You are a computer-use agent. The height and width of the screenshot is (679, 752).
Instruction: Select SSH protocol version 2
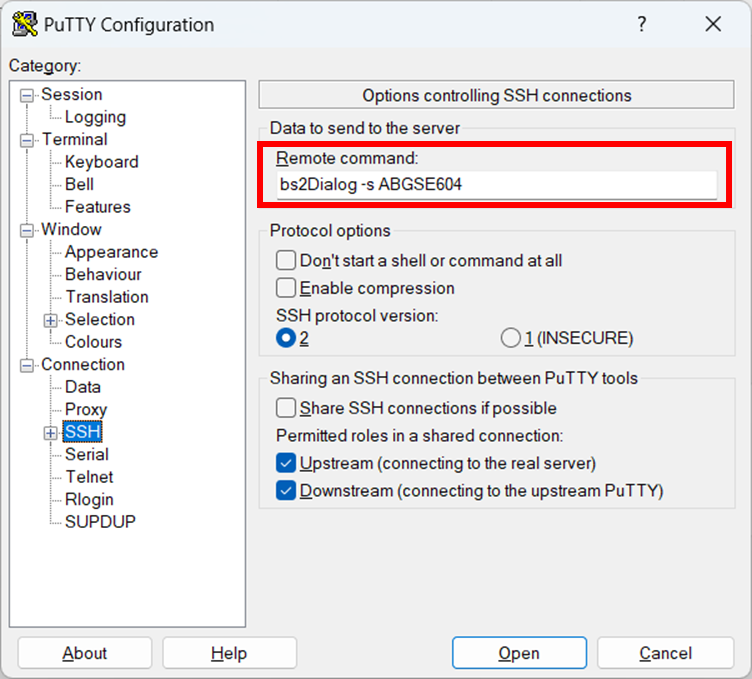[x=286, y=338]
